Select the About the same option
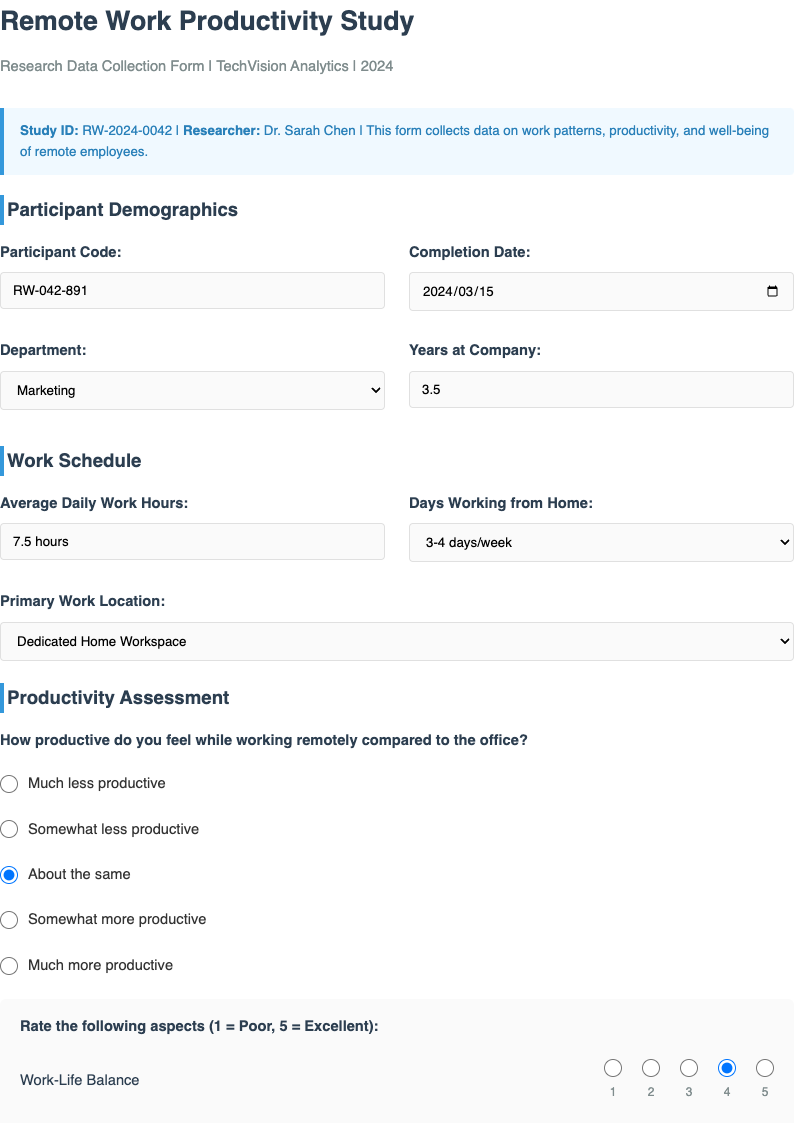The width and height of the screenshot is (794, 1123). pyautogui.click(x=9, y=874)
